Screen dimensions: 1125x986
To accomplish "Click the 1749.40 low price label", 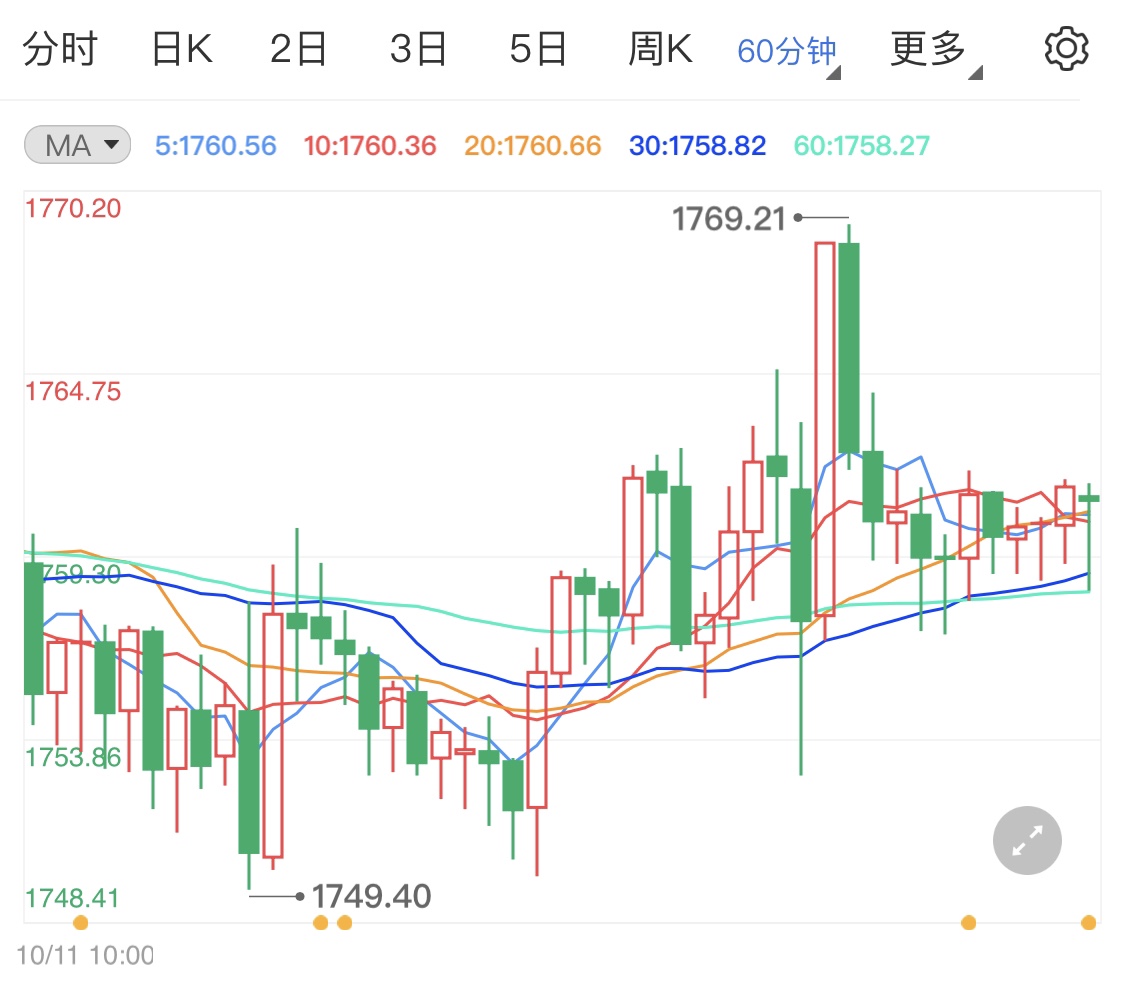I will [x=371, y=896].
